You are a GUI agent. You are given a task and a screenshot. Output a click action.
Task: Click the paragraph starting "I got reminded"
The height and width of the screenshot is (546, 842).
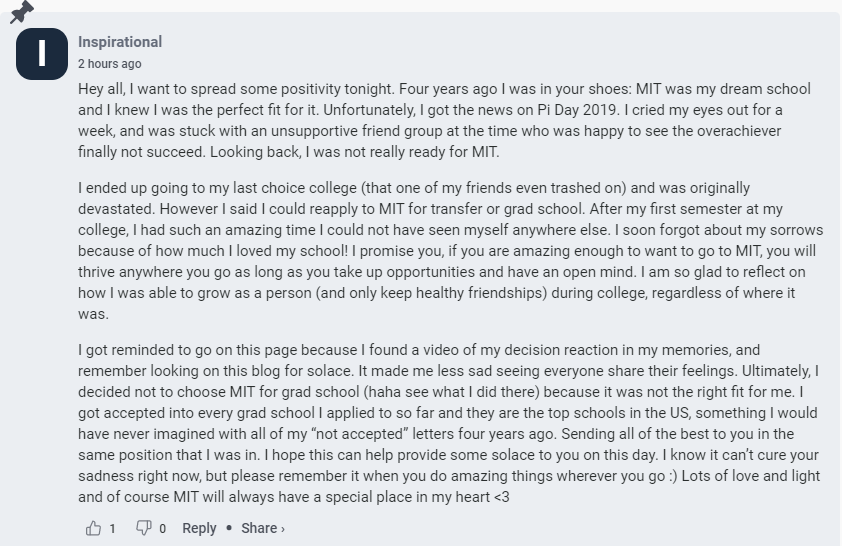(x=449, y=423)
